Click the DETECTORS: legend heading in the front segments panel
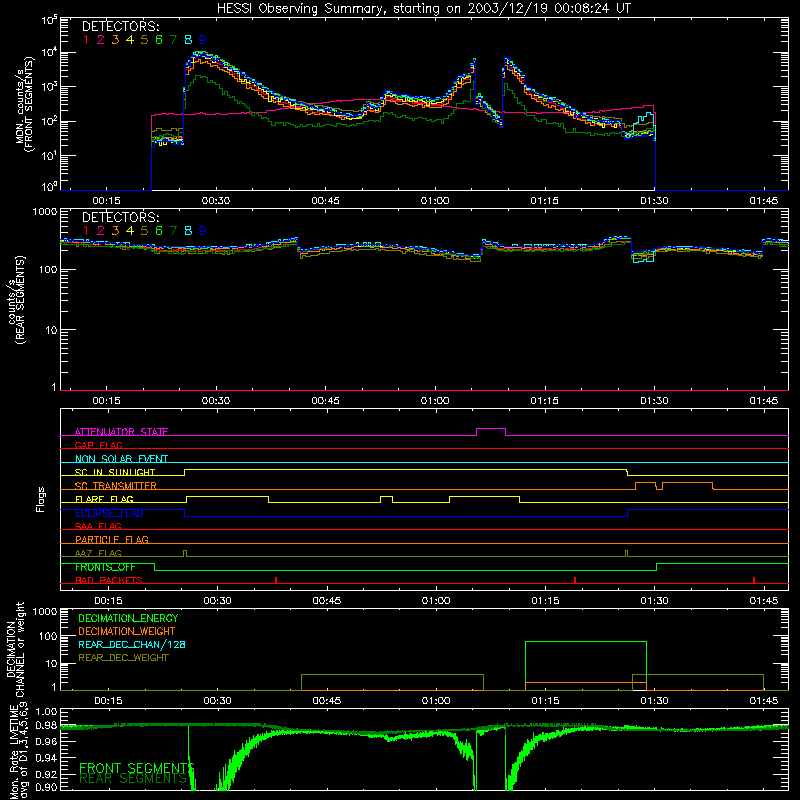800x800 pixels. pyautogui.click(x=120, y=26)
